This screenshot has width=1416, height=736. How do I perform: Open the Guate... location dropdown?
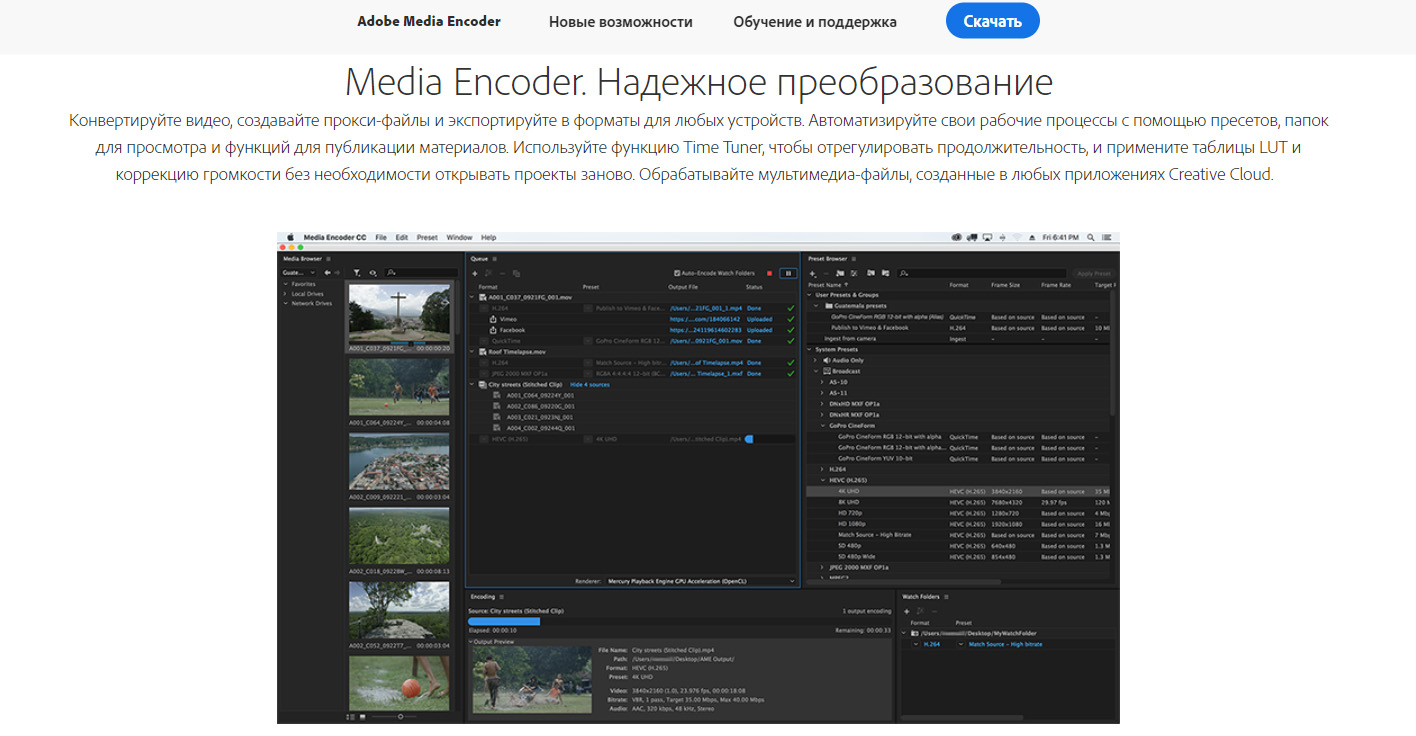coord(298,272)
